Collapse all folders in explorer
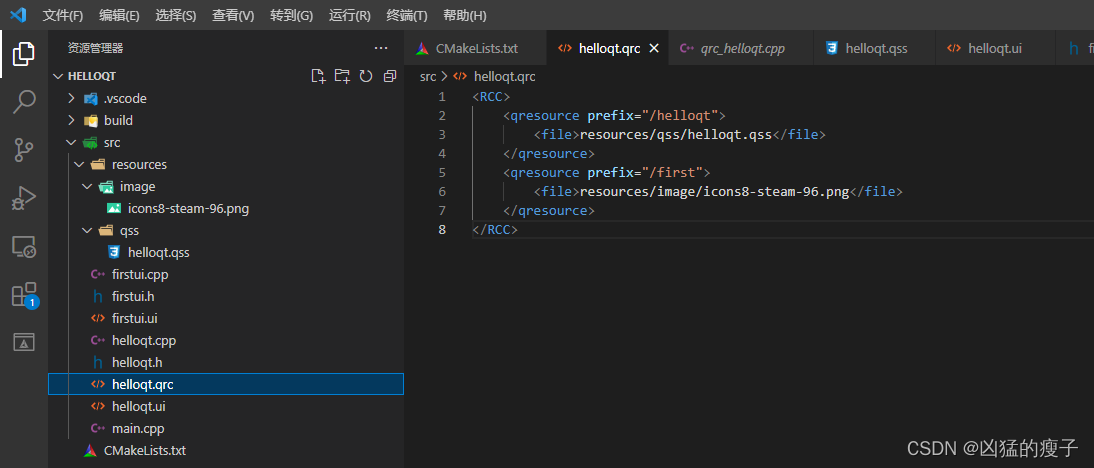 pyautogui.click(x=390, y=76)
